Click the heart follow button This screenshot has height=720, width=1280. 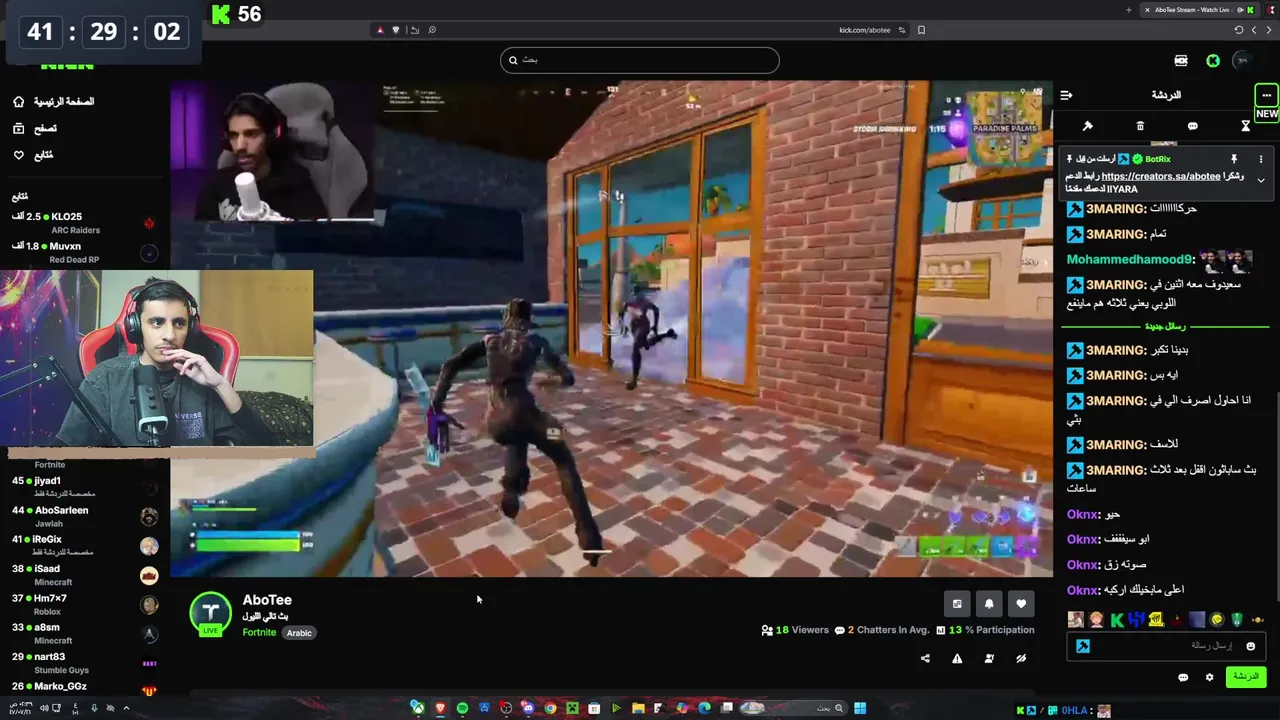click(x=1020, y=603)
